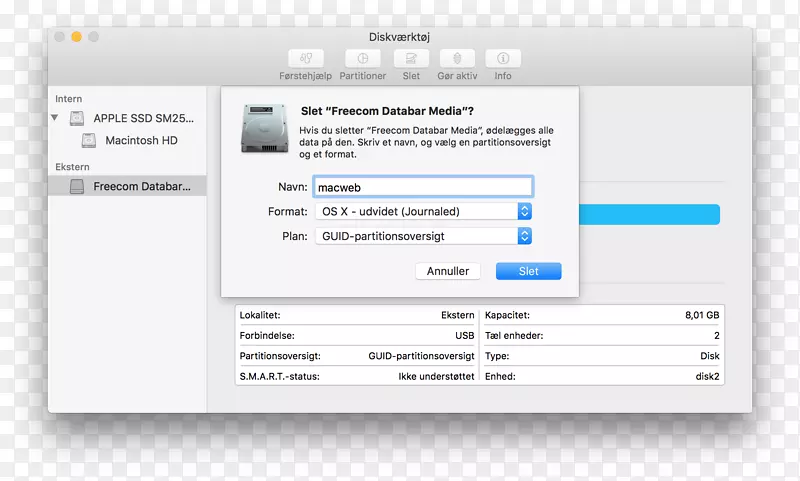
Task: Select Macintosh HD in the sidebar
Action: pyautogui.click(x=141, y=141)
